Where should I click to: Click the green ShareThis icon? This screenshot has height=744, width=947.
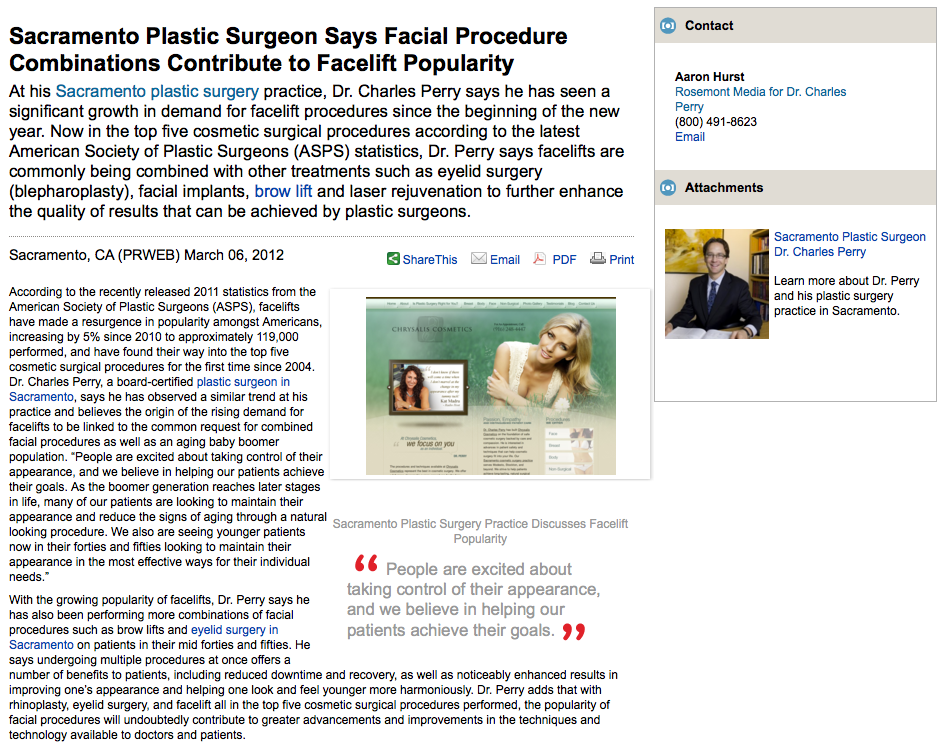click(x=393, y=259)
